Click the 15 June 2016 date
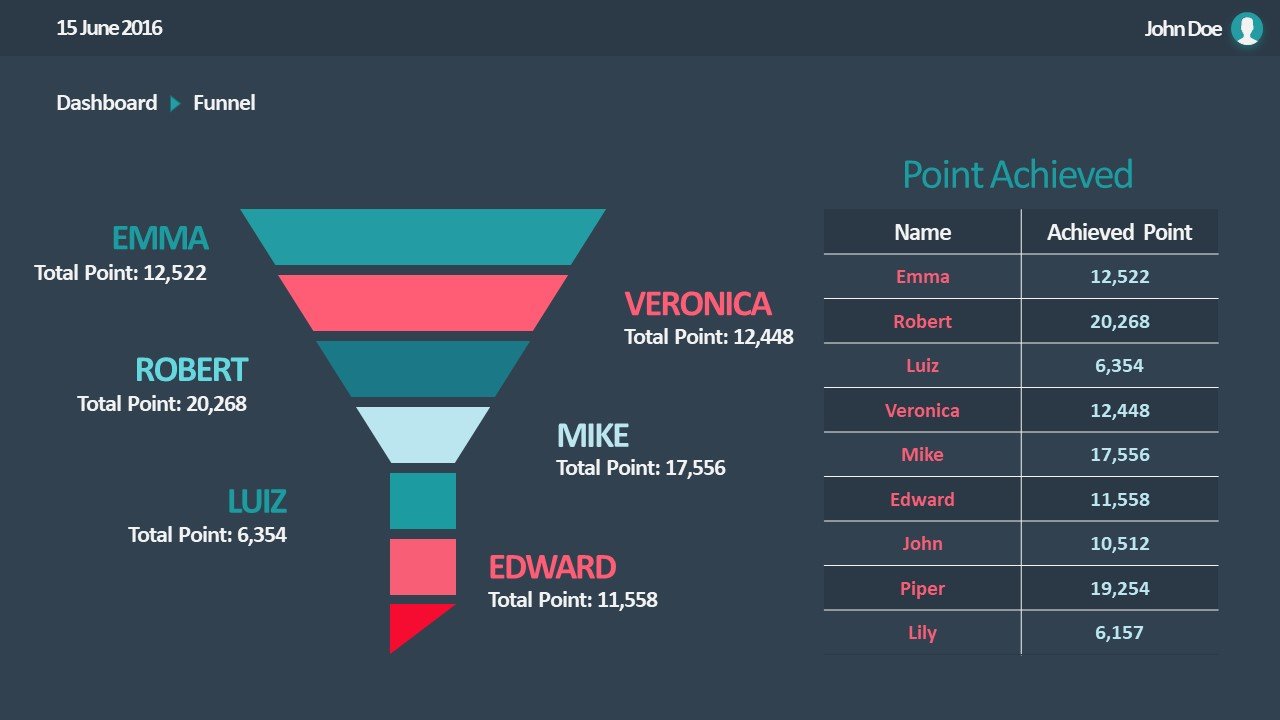 click(109, 28)
